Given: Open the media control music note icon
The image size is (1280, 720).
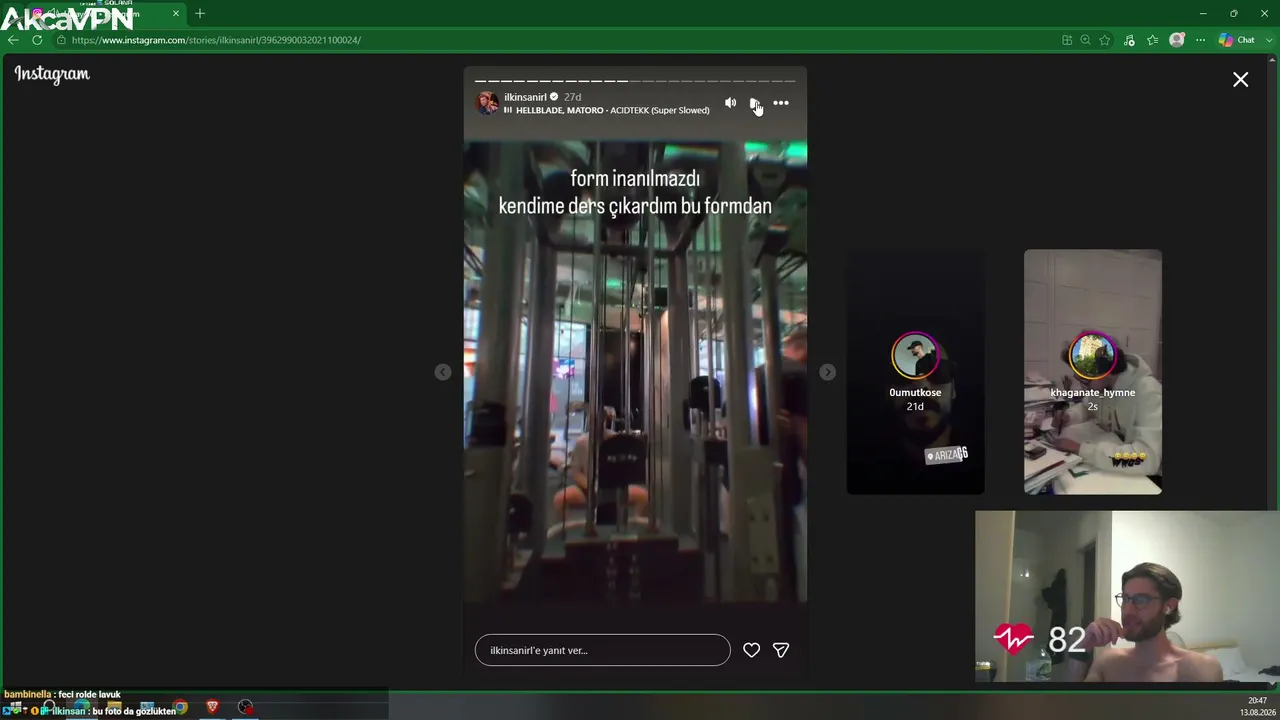Looking at the screenshot, I should 1129,40.
